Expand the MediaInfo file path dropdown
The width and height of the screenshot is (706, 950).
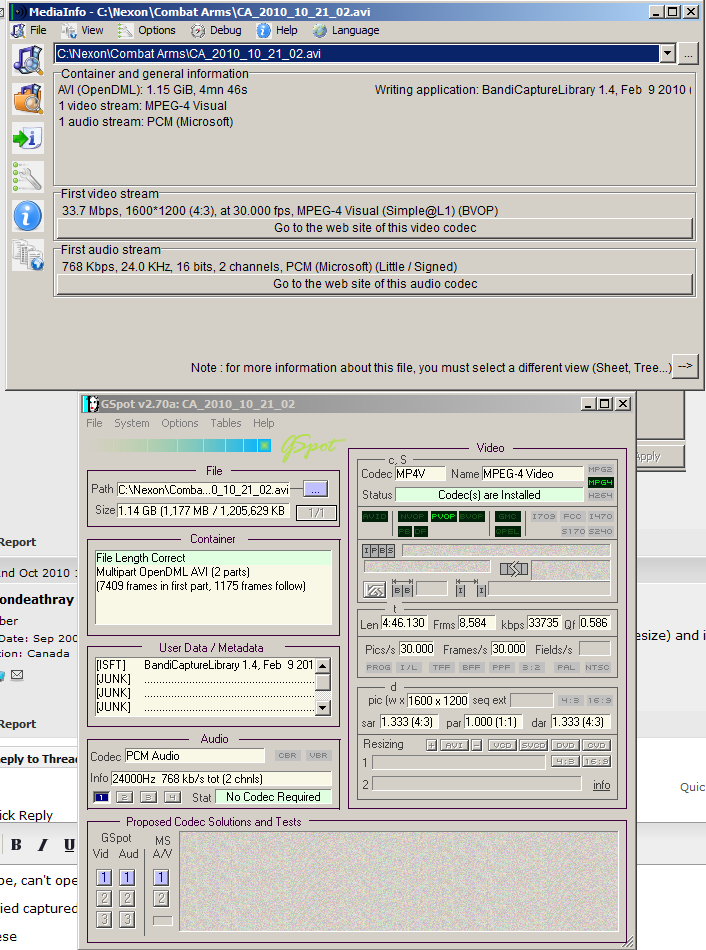pyautogui.click(x=667, y=53)
